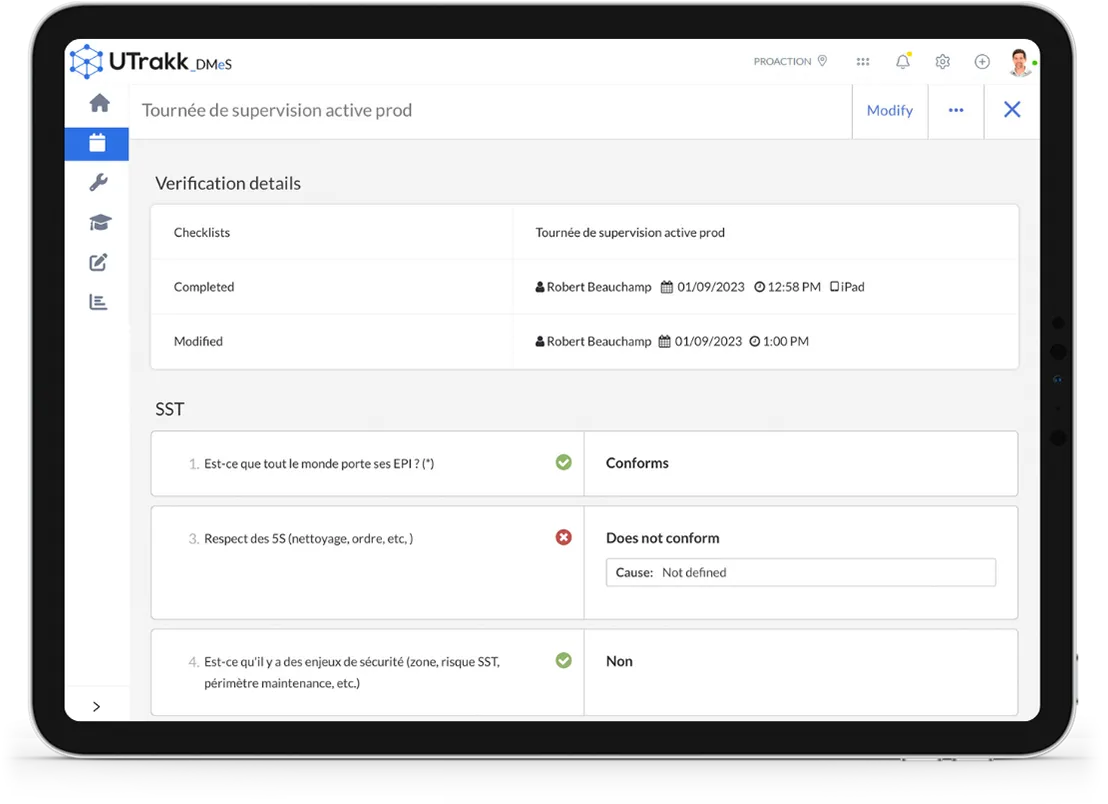Click green check on EPI question

[x=563, y=463]
